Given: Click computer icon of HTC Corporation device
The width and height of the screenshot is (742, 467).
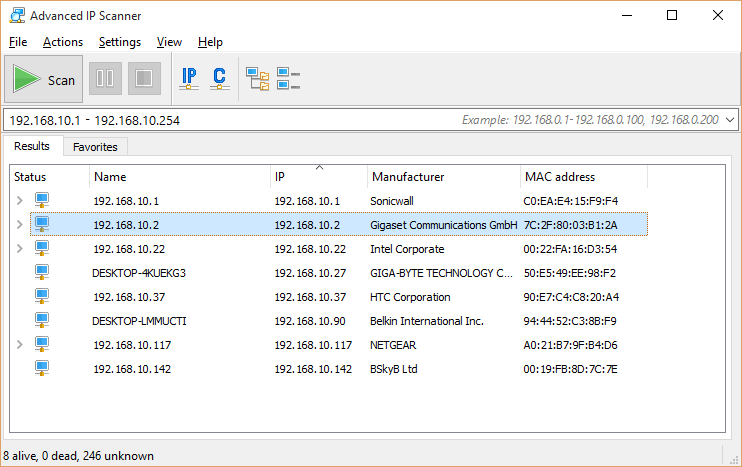Looking at the screenshot, I should pyautogui.click(x=42, y=297).
